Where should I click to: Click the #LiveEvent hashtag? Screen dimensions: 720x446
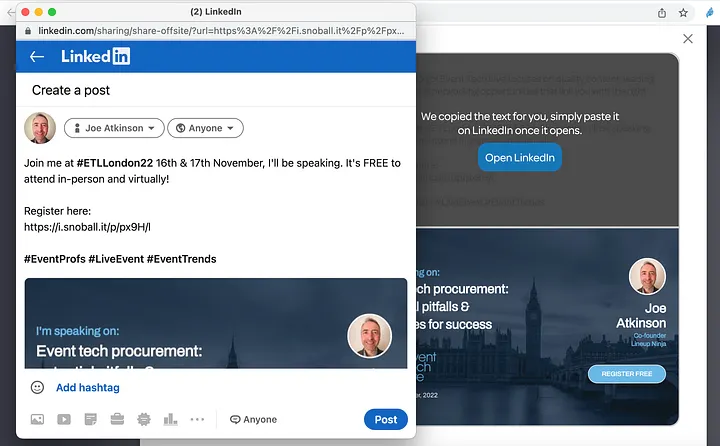click(x=116, y=259)
